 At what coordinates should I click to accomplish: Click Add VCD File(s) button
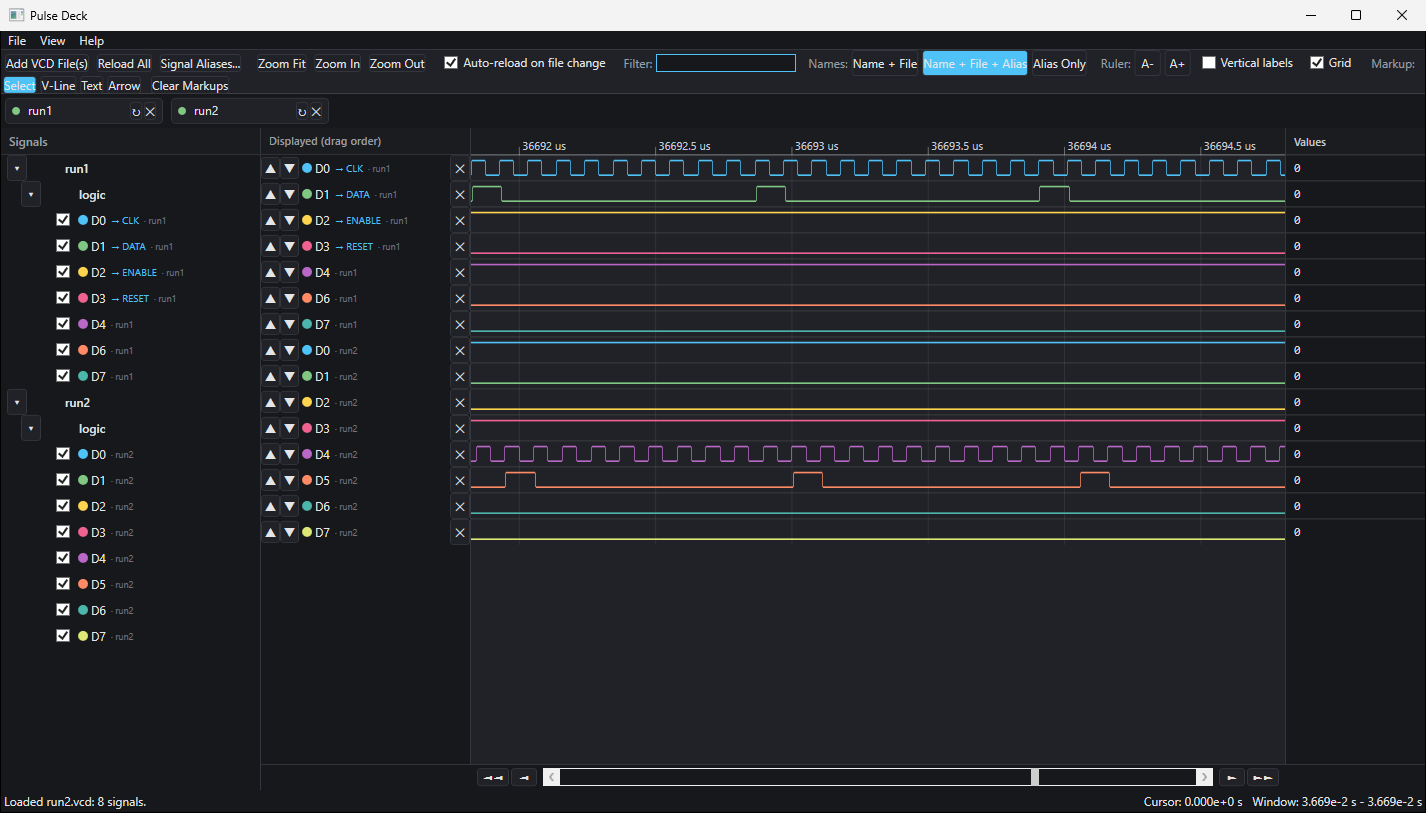point(47,64)
